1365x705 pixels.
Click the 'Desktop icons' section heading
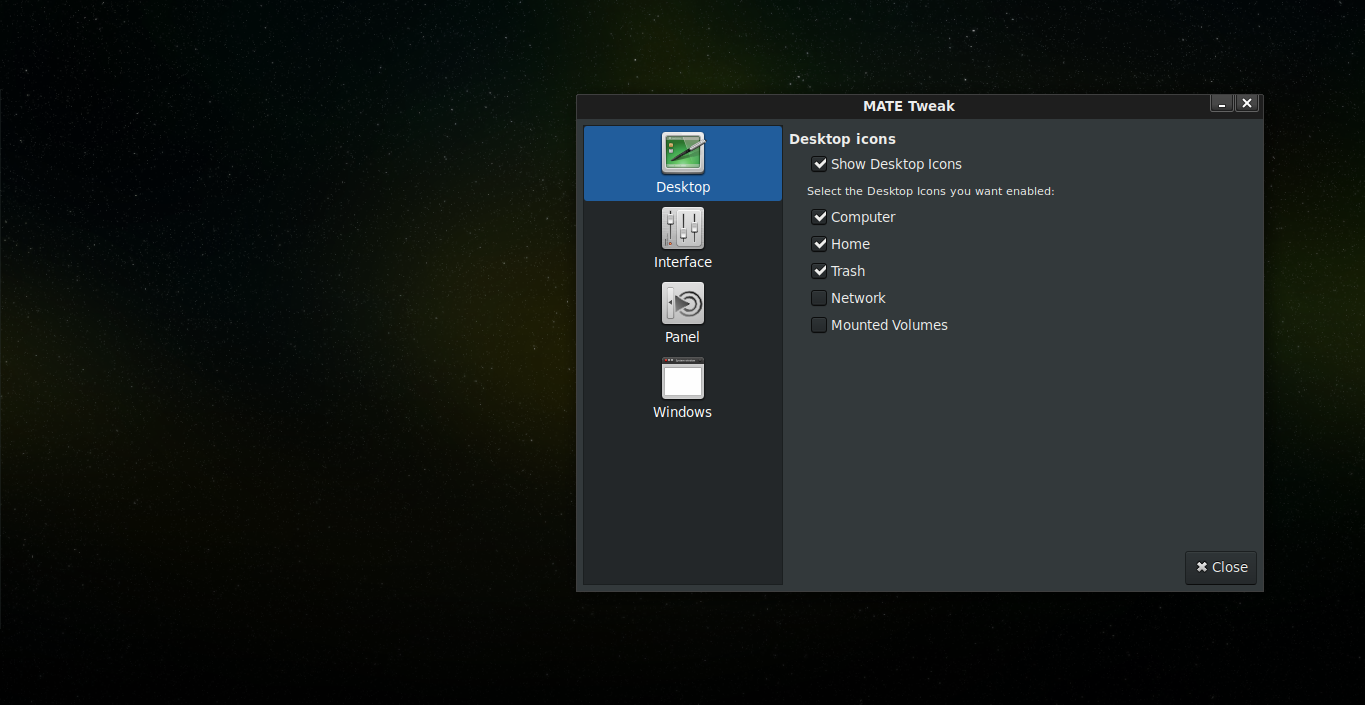(x=842, y=139)
